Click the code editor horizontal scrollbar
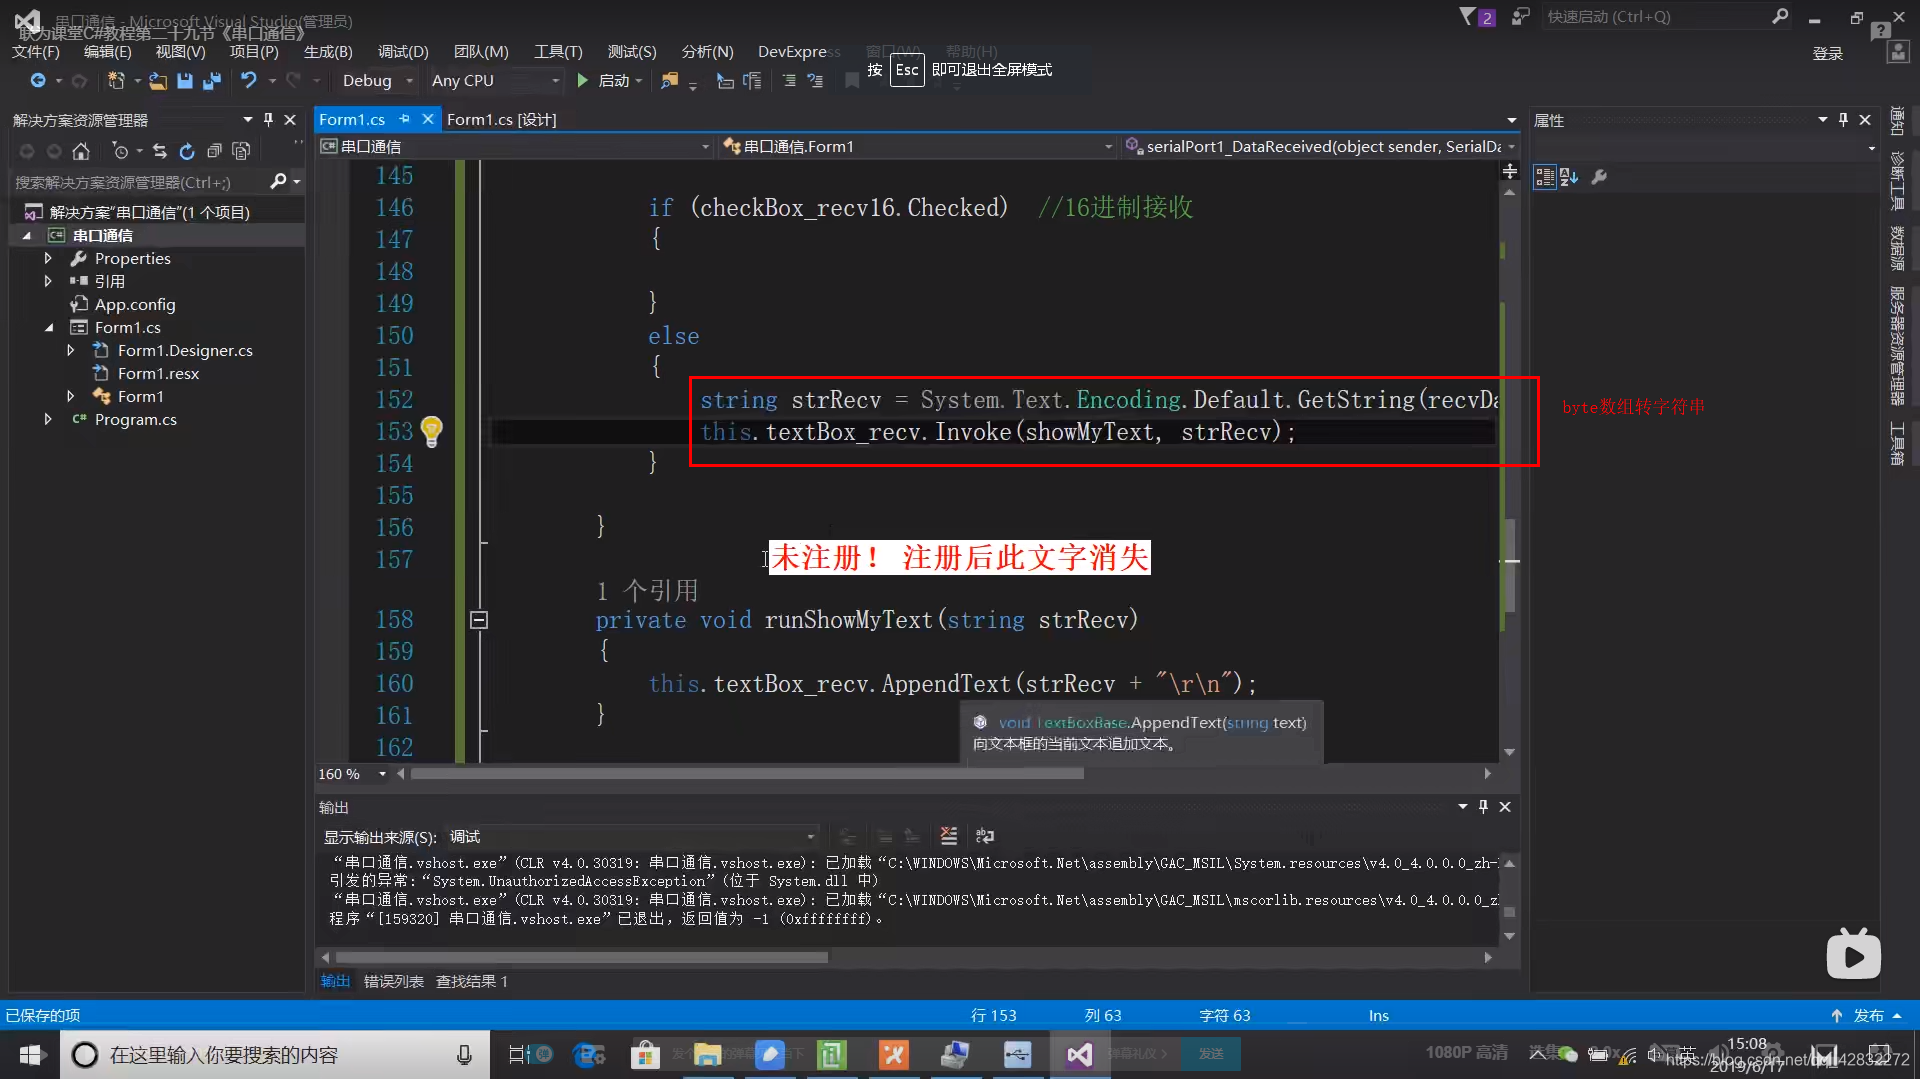 [x=747, y=774]
